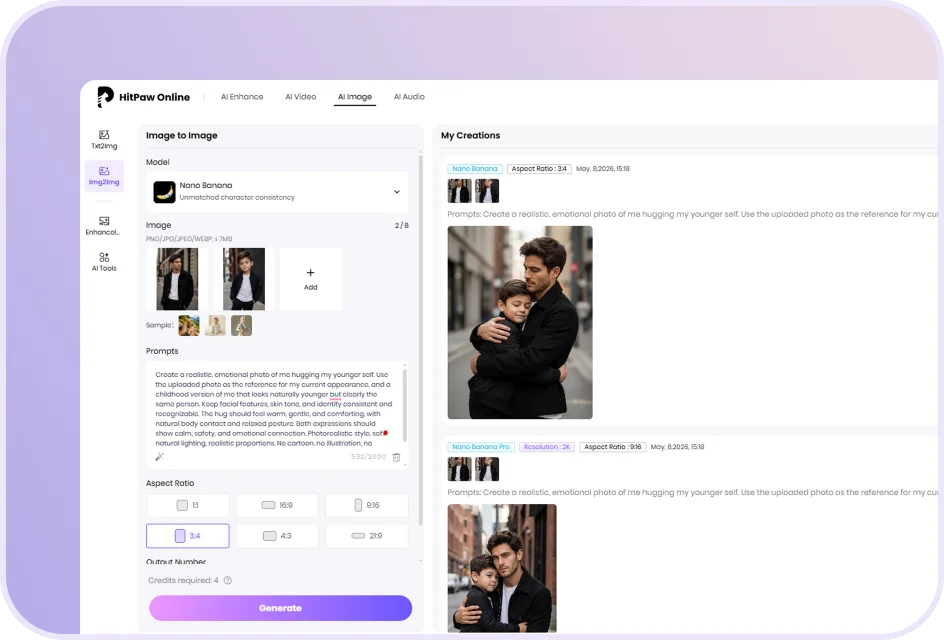Image resolution: width=944 pixels, height=640 pixels.
Task: Click the plus Add image tile
Action: click(311, 279)
